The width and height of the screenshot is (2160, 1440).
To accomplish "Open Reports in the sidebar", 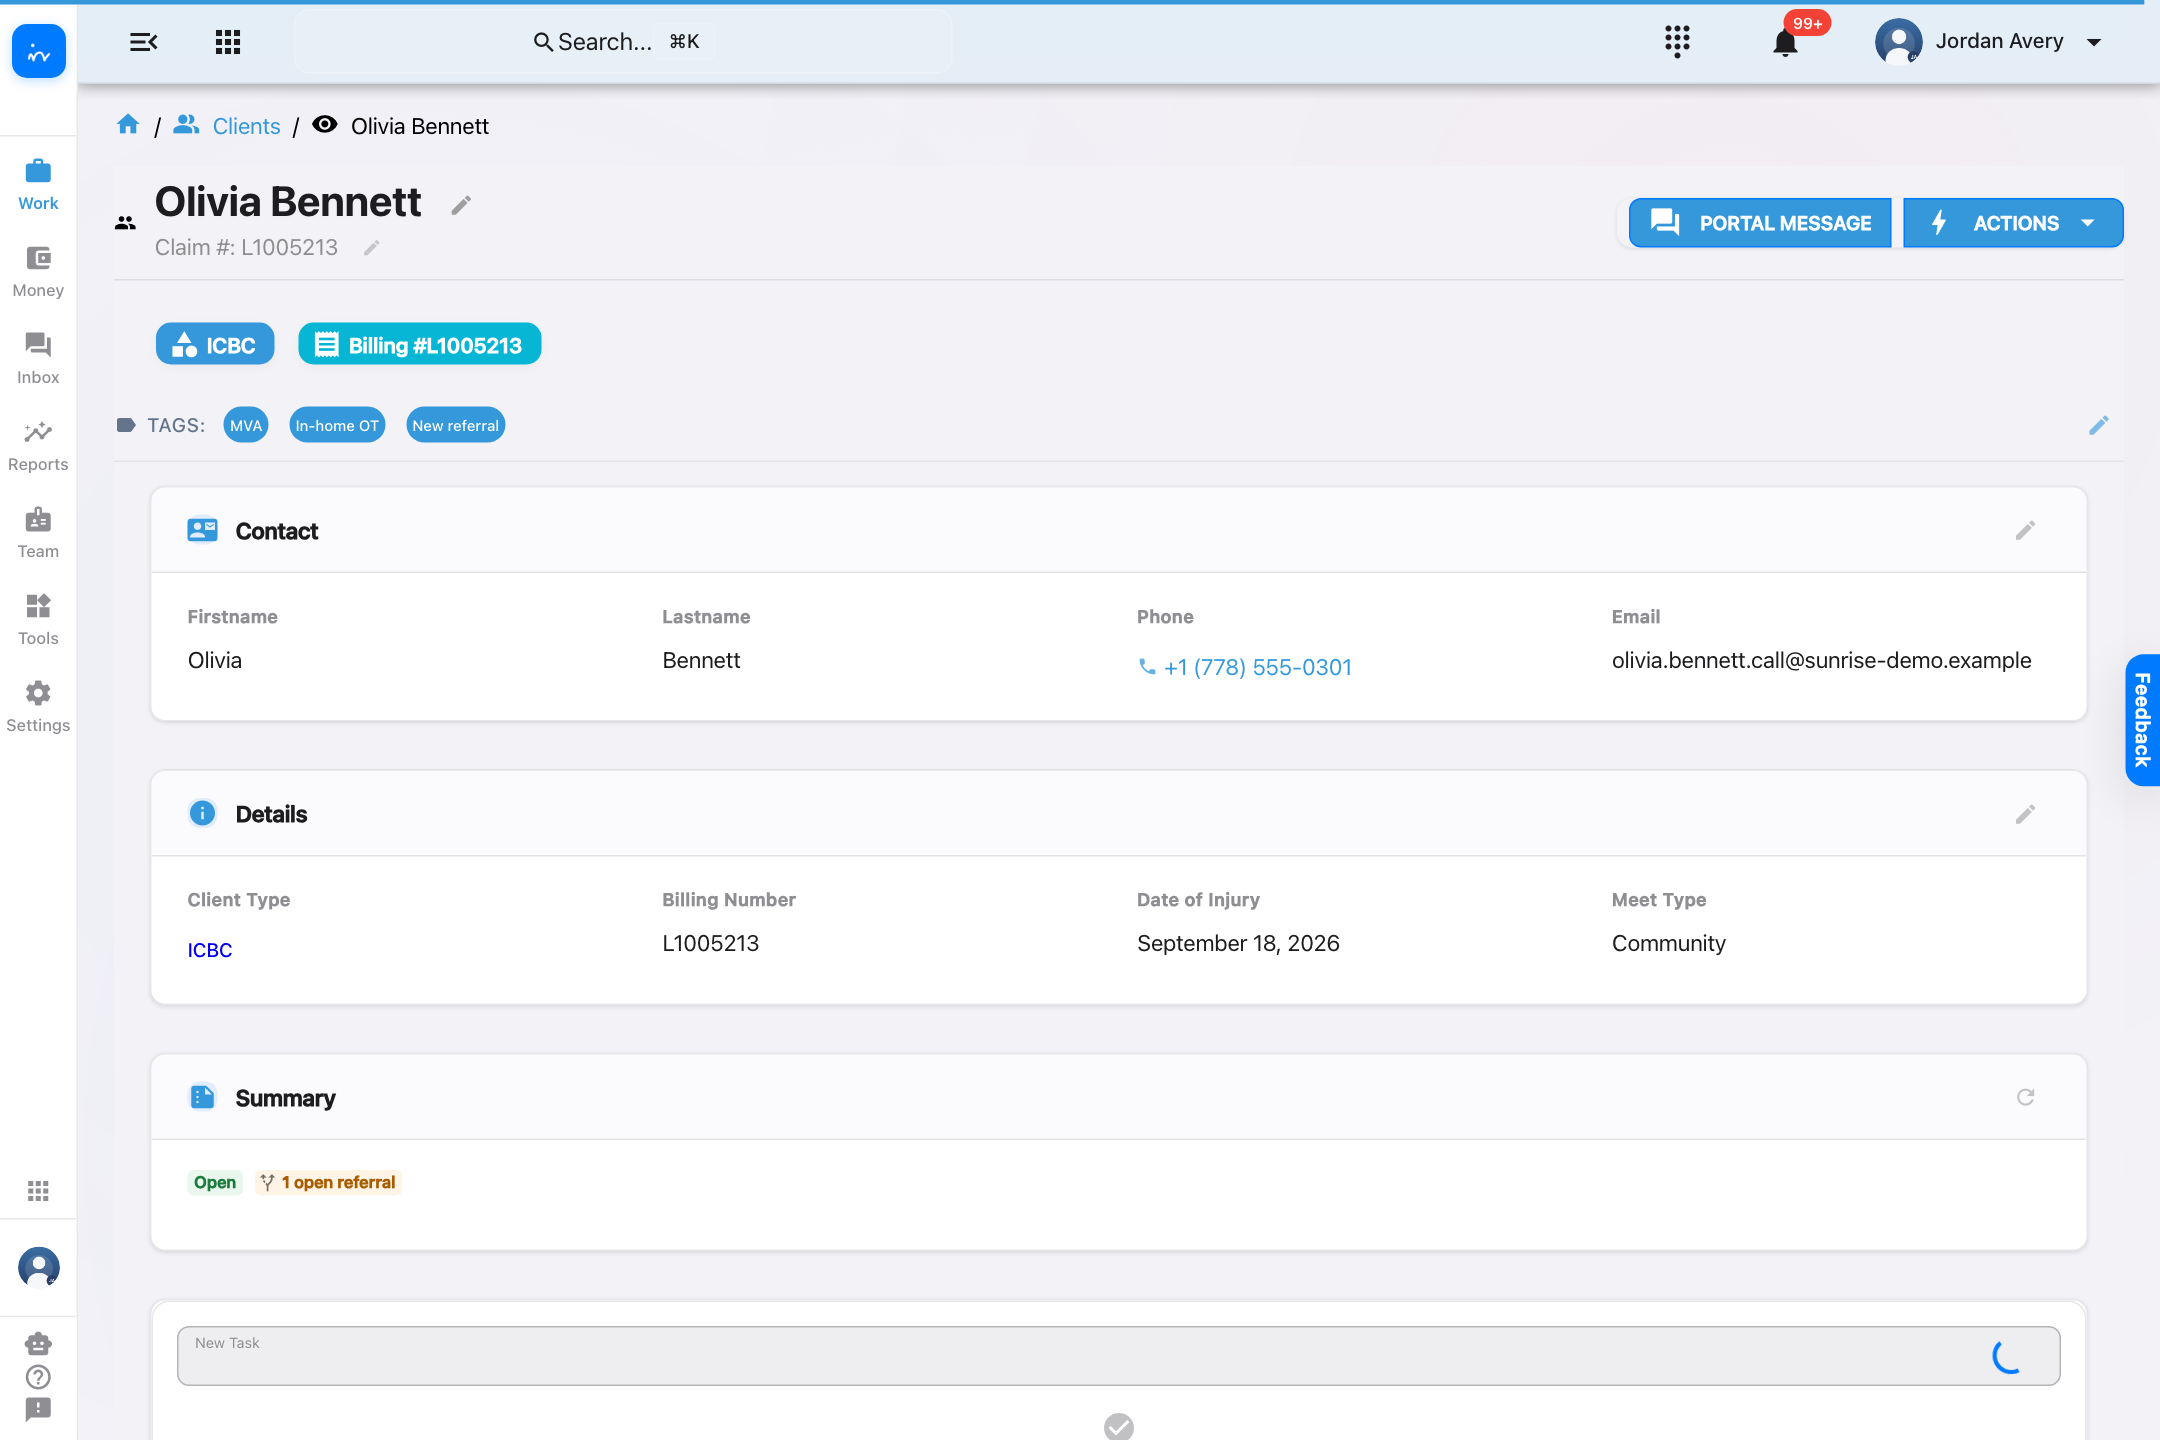I will pos(38,446).
